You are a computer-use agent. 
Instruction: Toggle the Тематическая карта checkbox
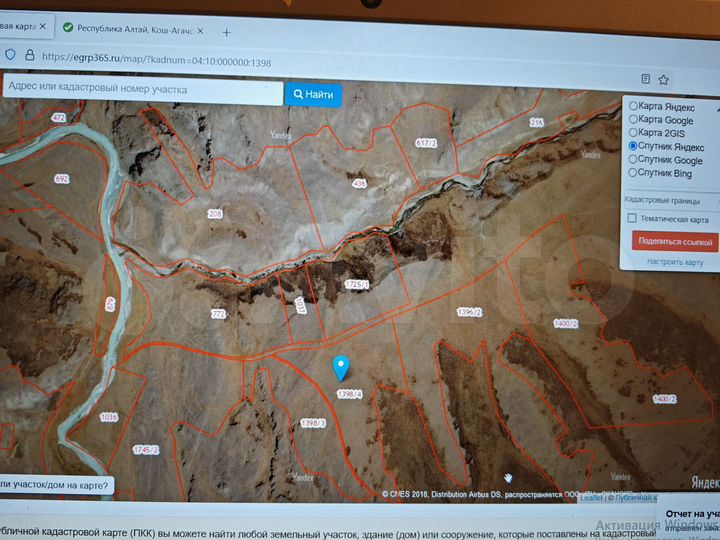[632, 218]
